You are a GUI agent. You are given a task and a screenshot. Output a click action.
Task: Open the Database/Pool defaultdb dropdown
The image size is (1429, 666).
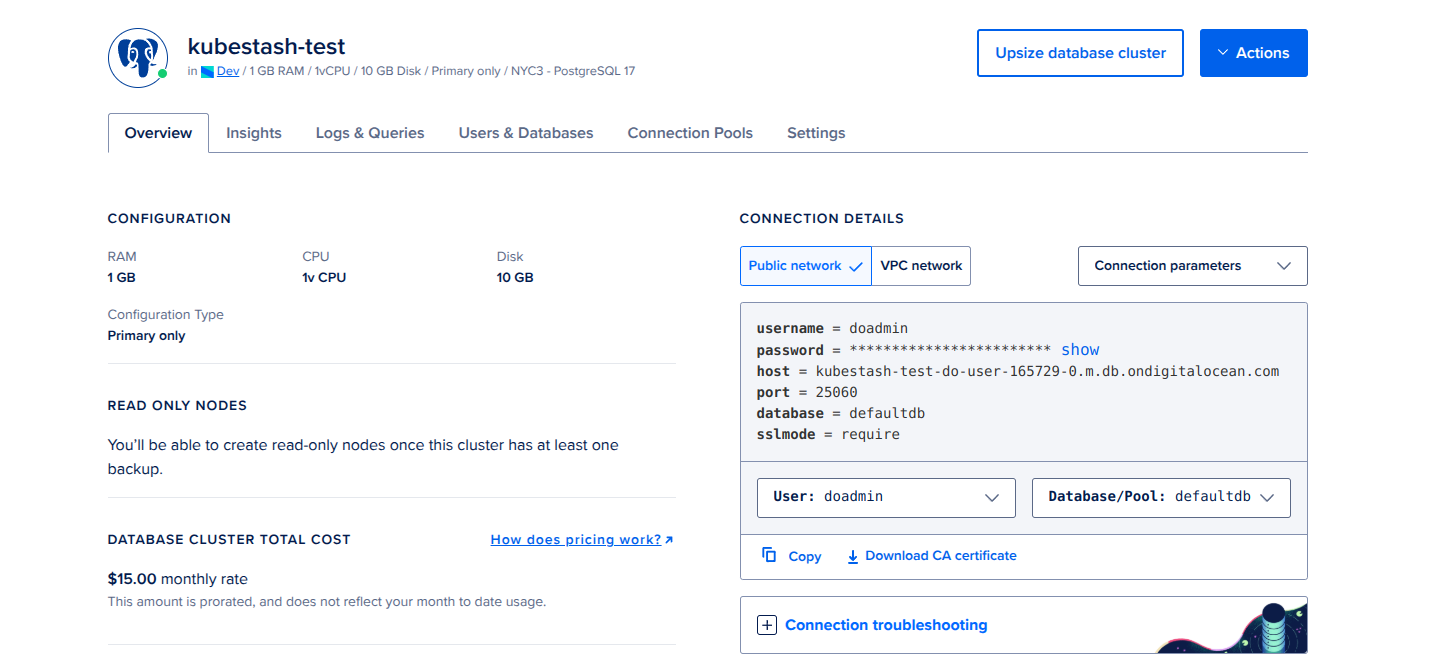1161,497
